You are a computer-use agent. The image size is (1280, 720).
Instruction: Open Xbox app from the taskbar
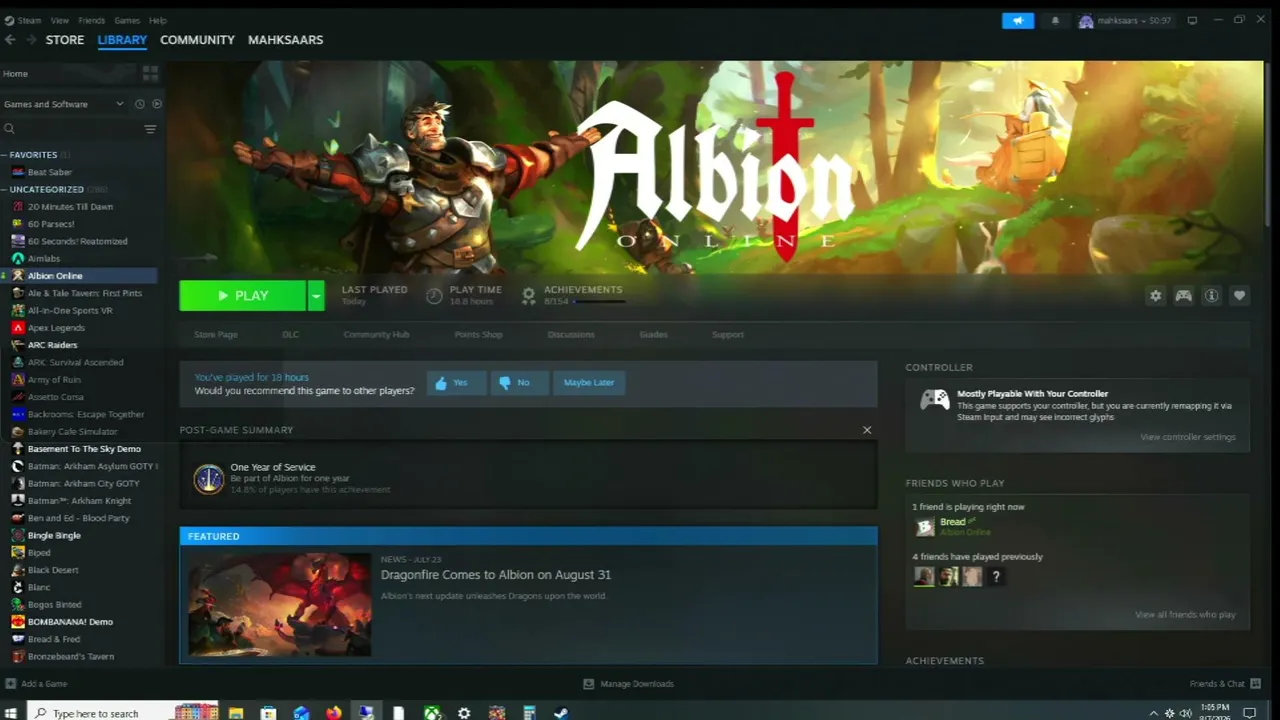coord(432,713)
